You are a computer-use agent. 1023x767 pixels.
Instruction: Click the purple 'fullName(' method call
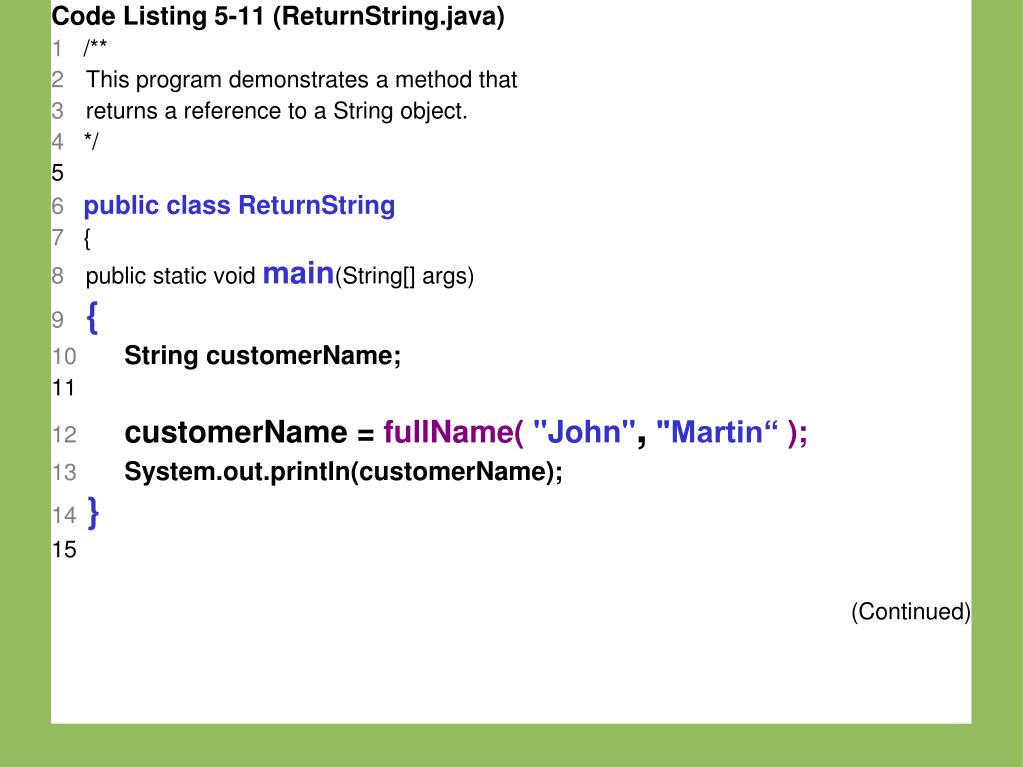453,432
